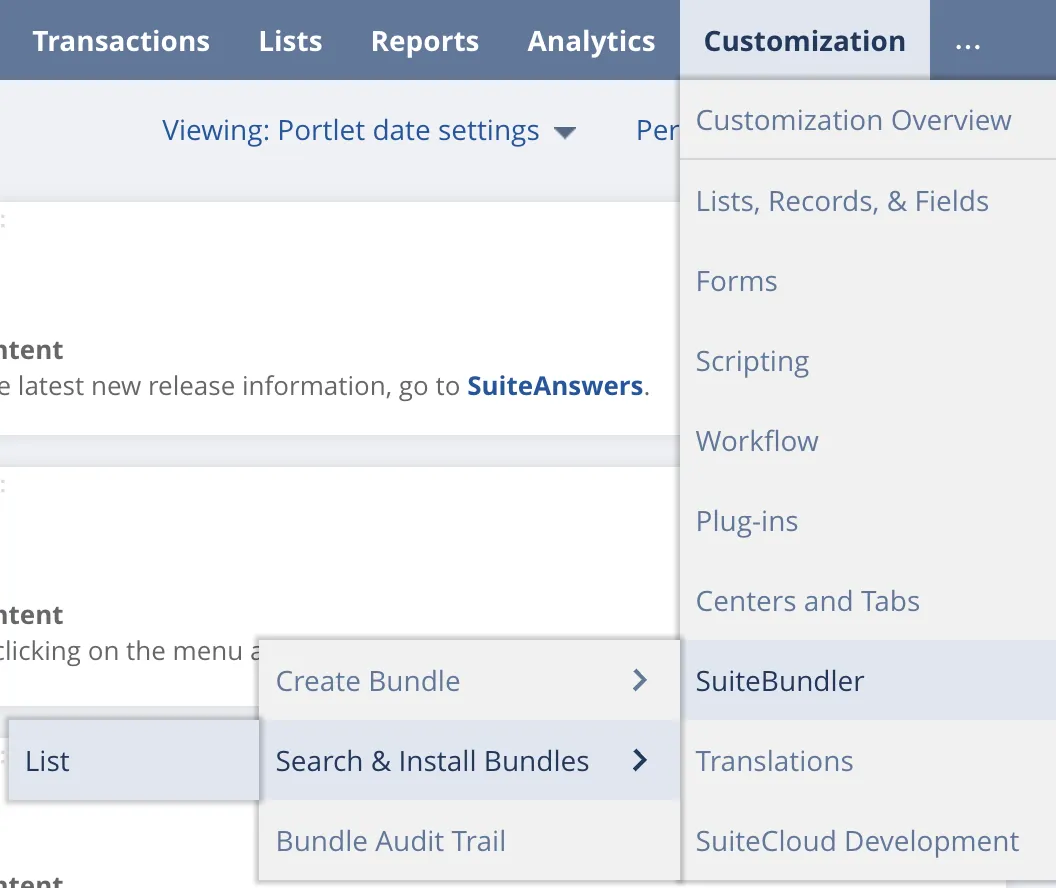Choose Search & Install Bundles

(x=469, y=761)
